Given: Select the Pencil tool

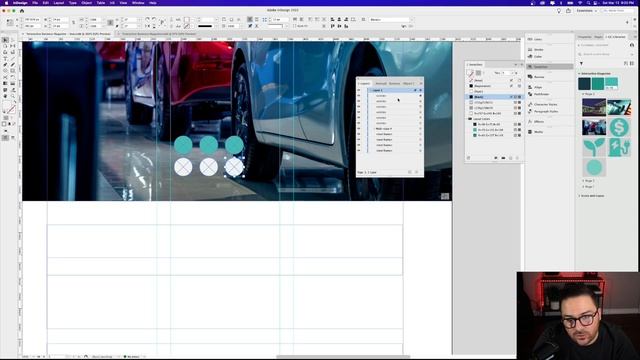Looking at the screenshot, I should pos(13,64).
